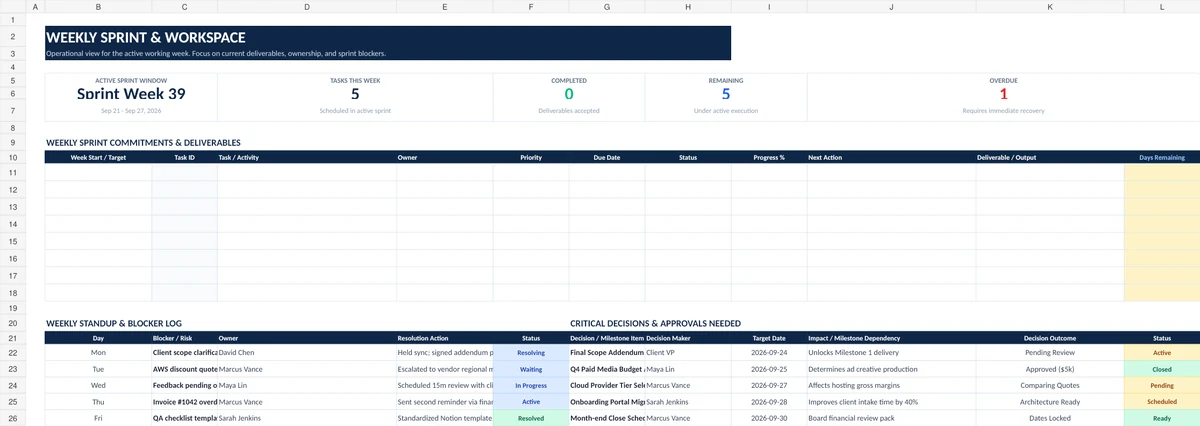
Task: Click the WEEKLY SPRINT COMMITMENTS & DELIVERABLES heading
Action: click(143, 143)
